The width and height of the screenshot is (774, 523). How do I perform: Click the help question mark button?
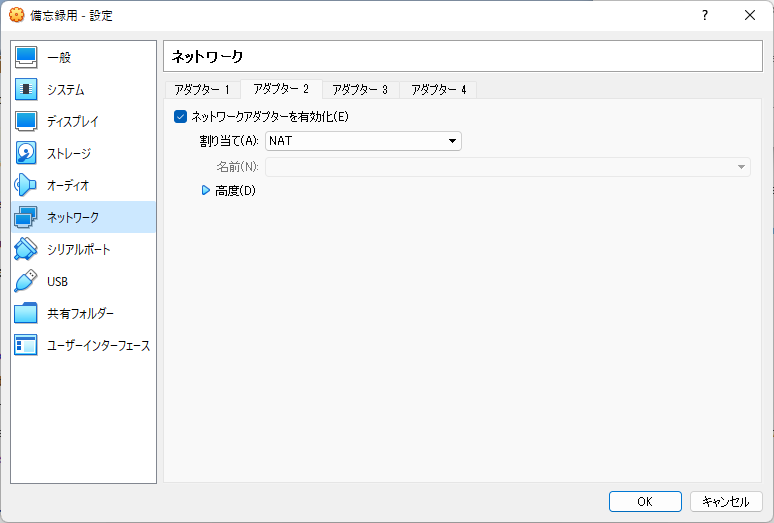point(705,15)
